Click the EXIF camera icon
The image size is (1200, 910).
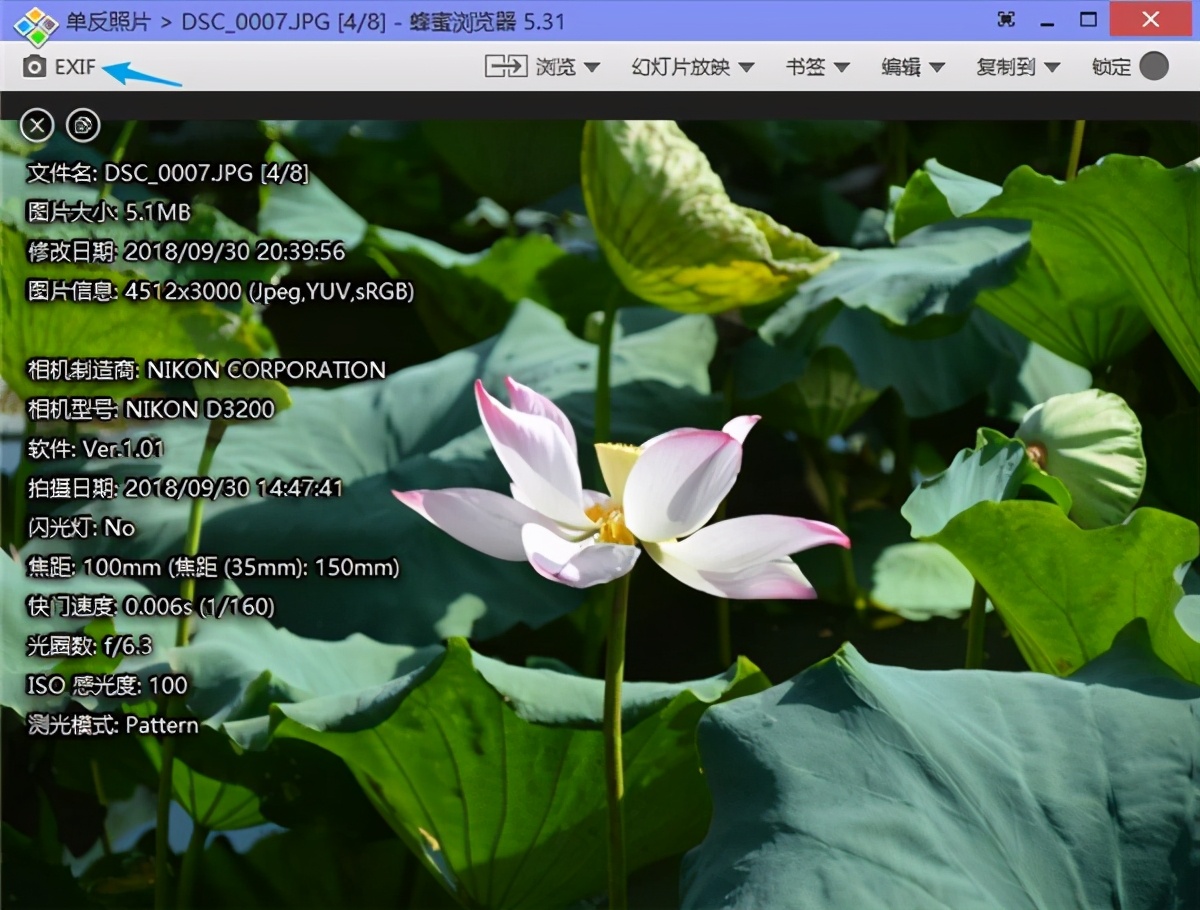(x=35, y=67)
